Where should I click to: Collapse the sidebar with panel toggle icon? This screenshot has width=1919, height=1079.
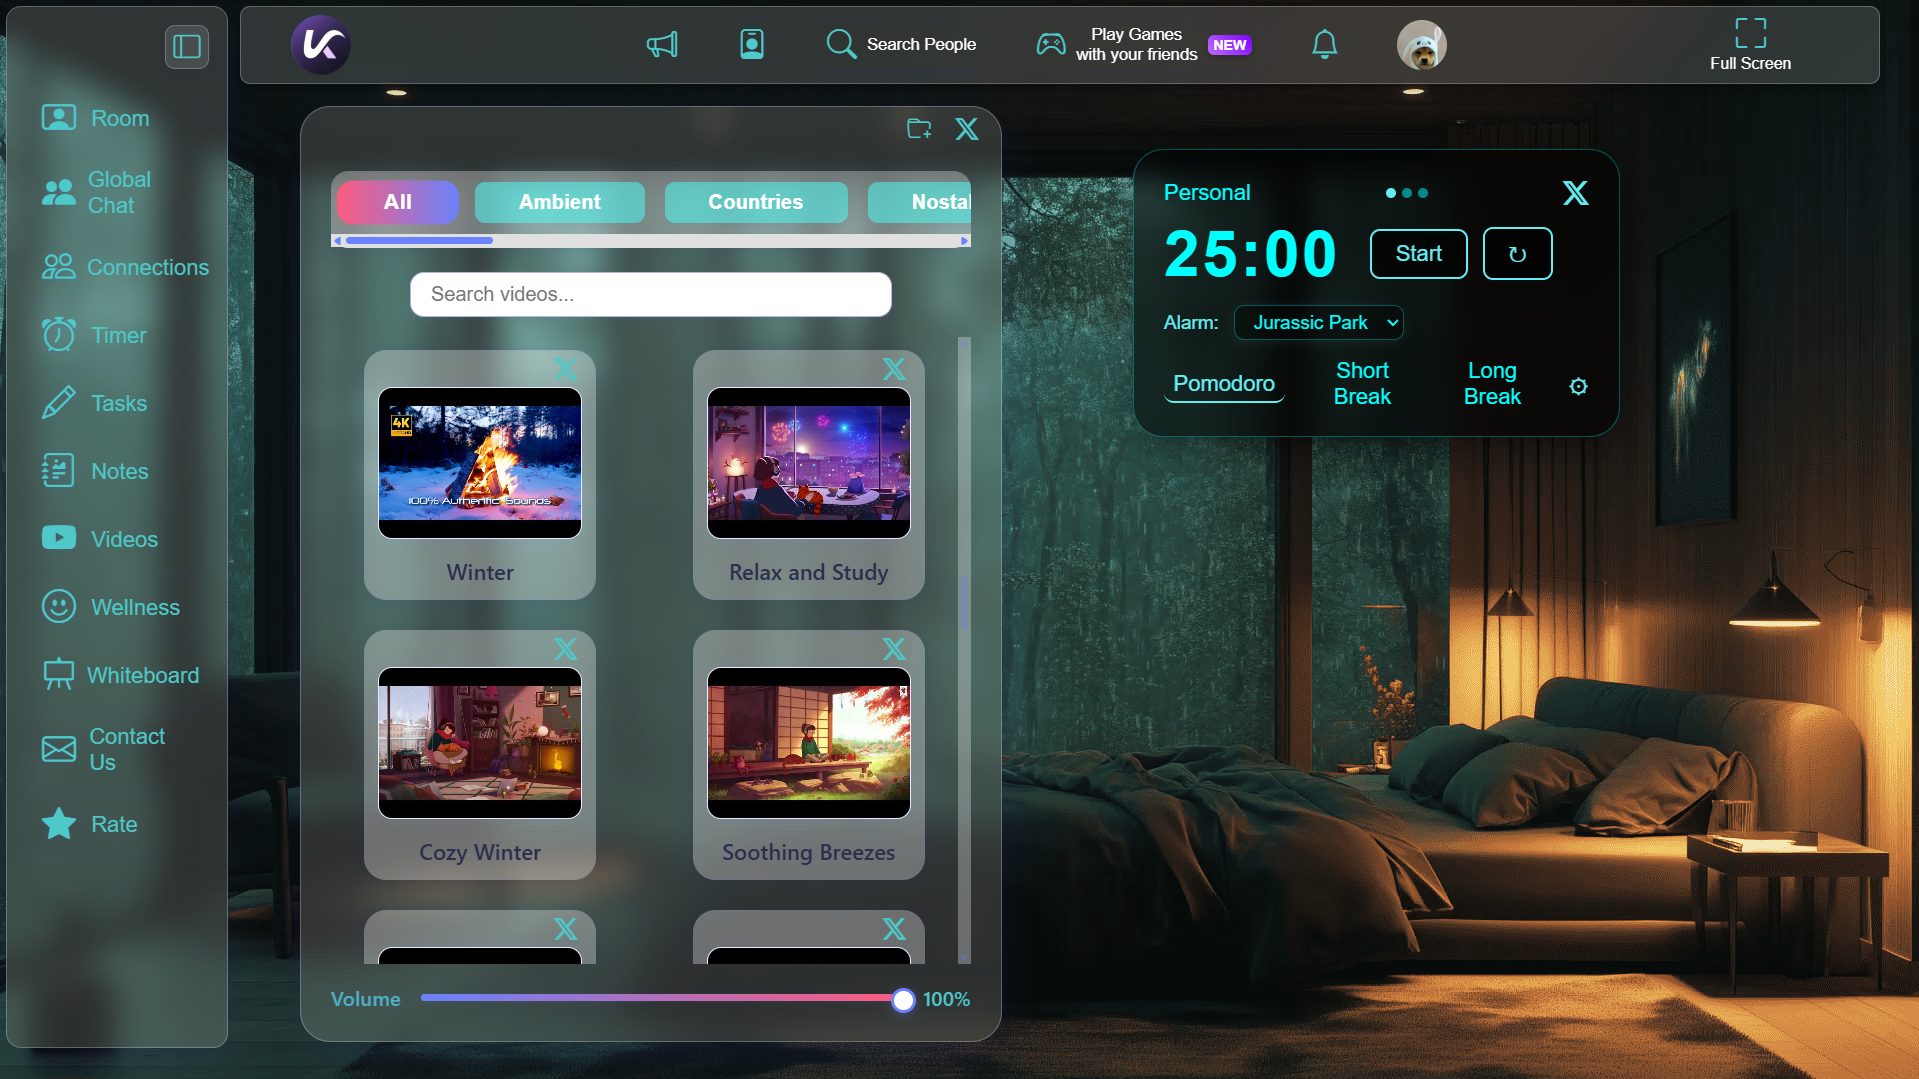pyautogui.click(x=187, y=47)
